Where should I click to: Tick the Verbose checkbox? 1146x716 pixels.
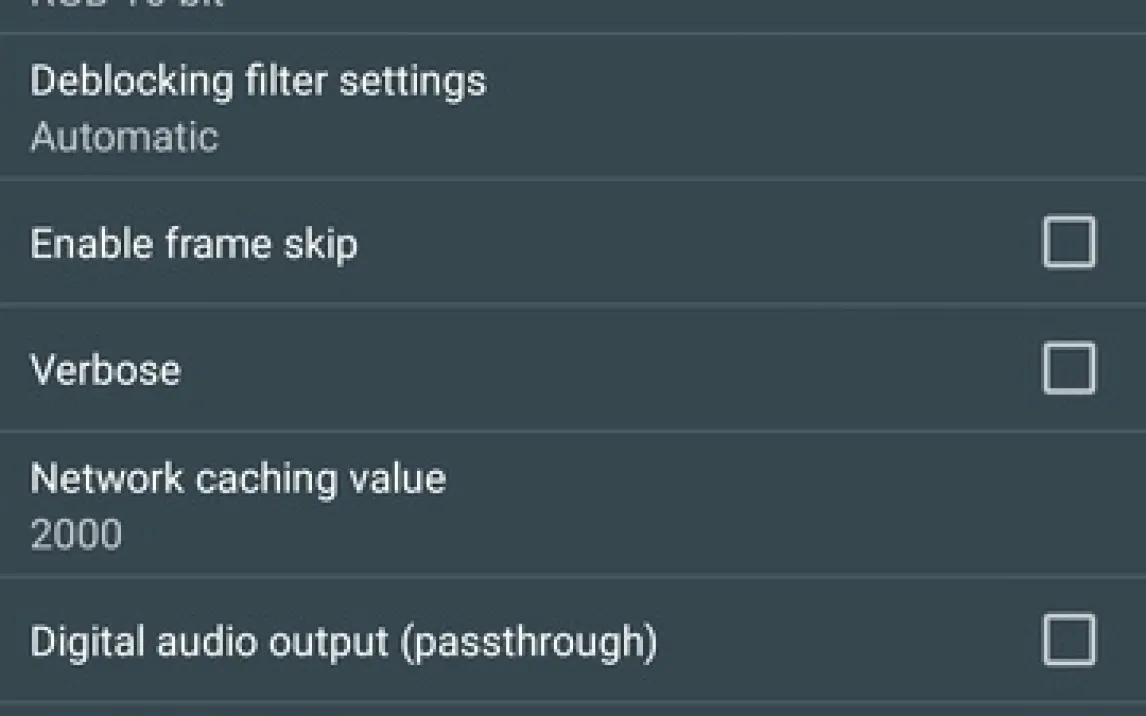click(1069, 368)
